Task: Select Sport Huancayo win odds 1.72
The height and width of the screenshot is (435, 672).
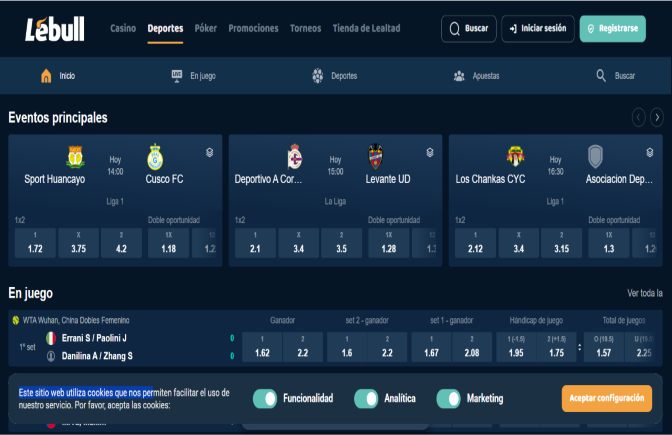Action: click(35, 243)
